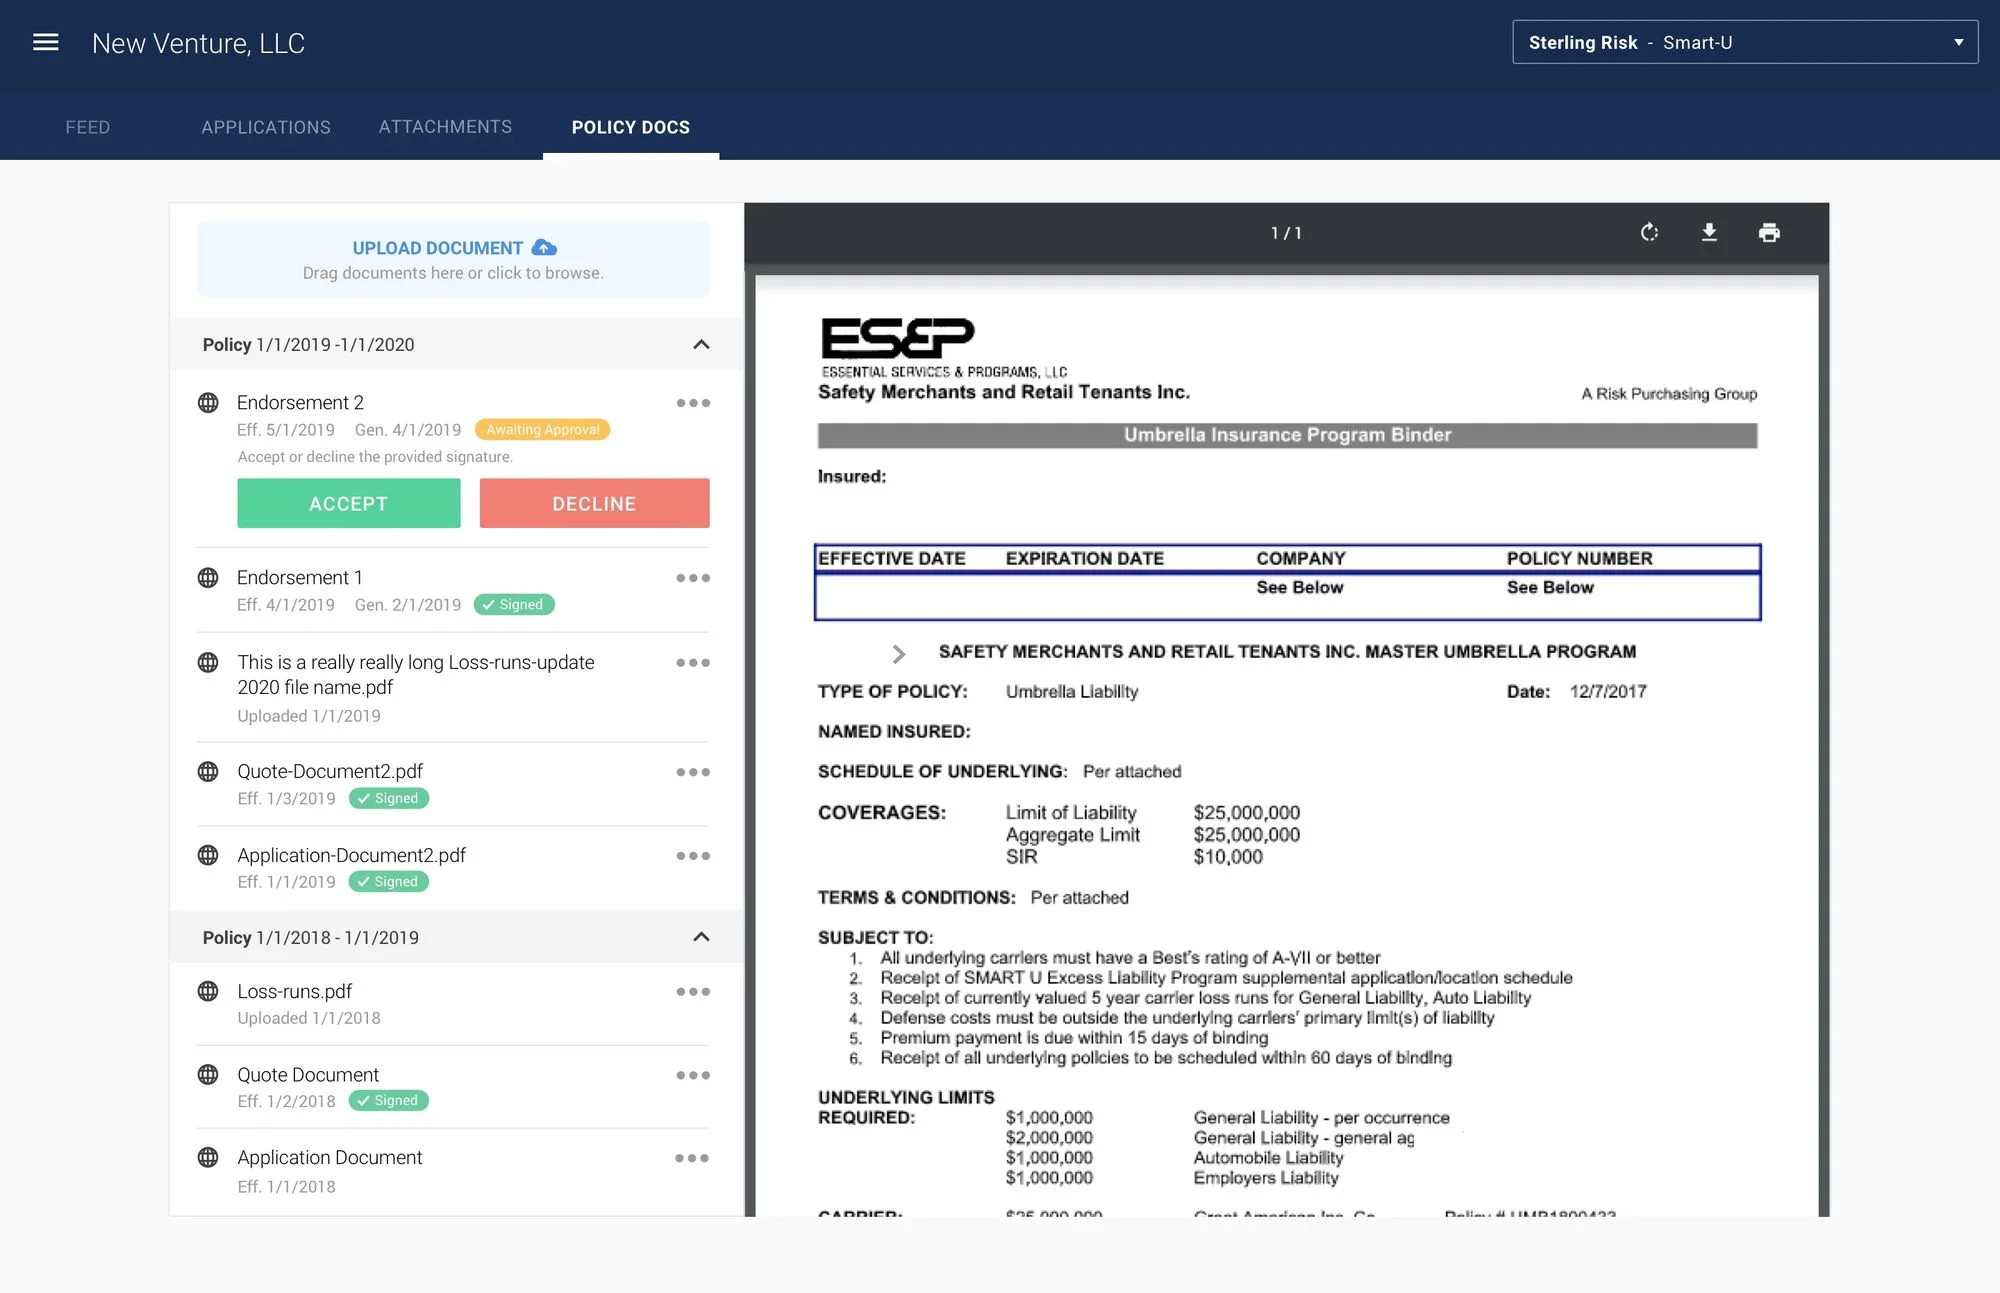Collapse Policy 1/1/2018 - 1/1/2019 section
The height and width of the screenshot is (1293, 2000).
click(x=701, y=937)
